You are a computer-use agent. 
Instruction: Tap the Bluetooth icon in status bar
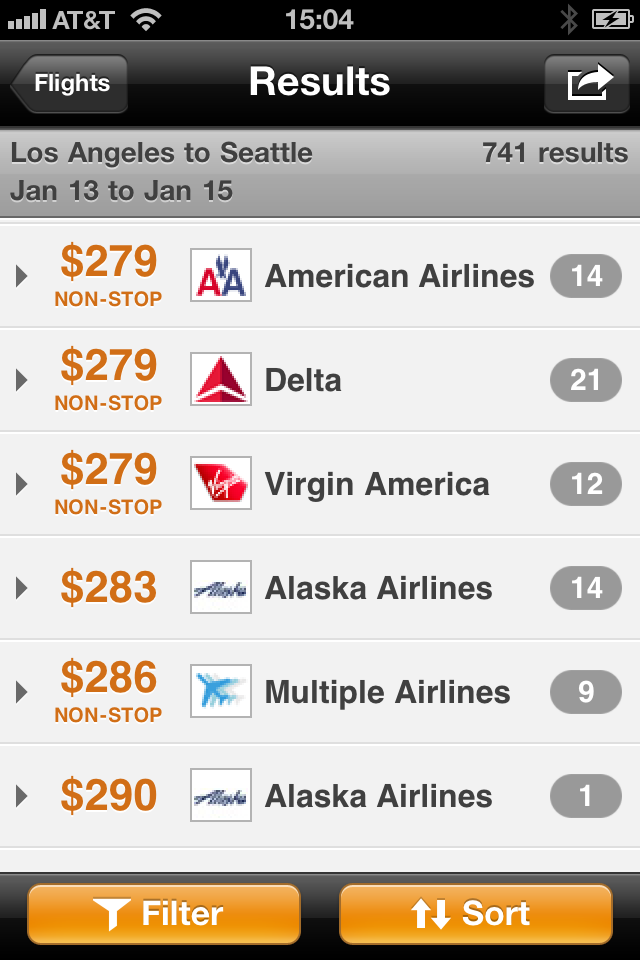pyautogui.click(x=568, y=18)
